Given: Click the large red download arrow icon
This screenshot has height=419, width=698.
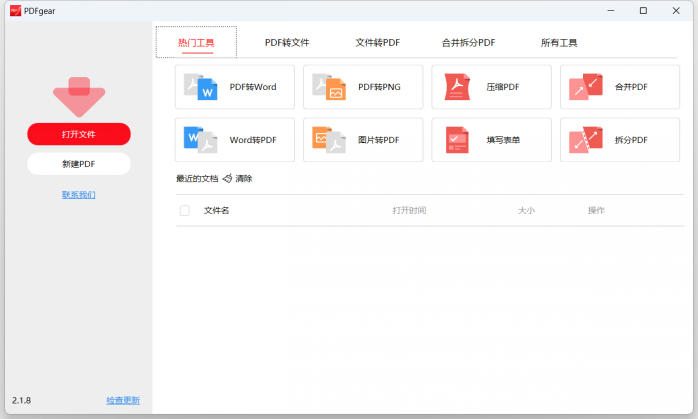Looking at the screenshot, I should pyautogui.click(x=79, y=97).
